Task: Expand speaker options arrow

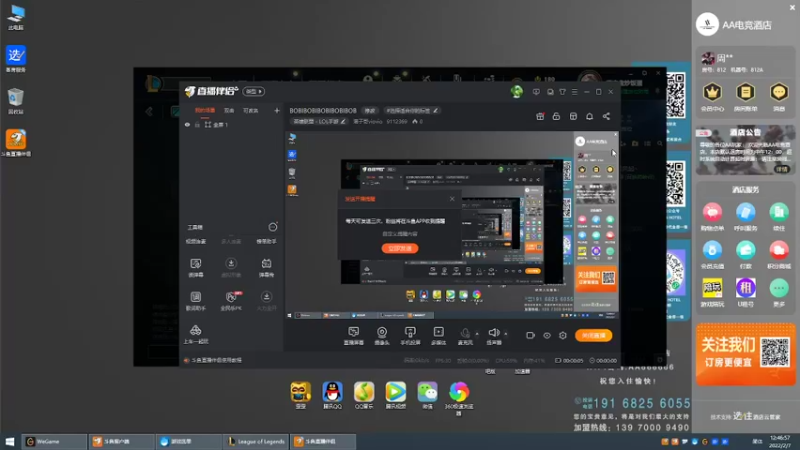Action: (x=506, y=334)
